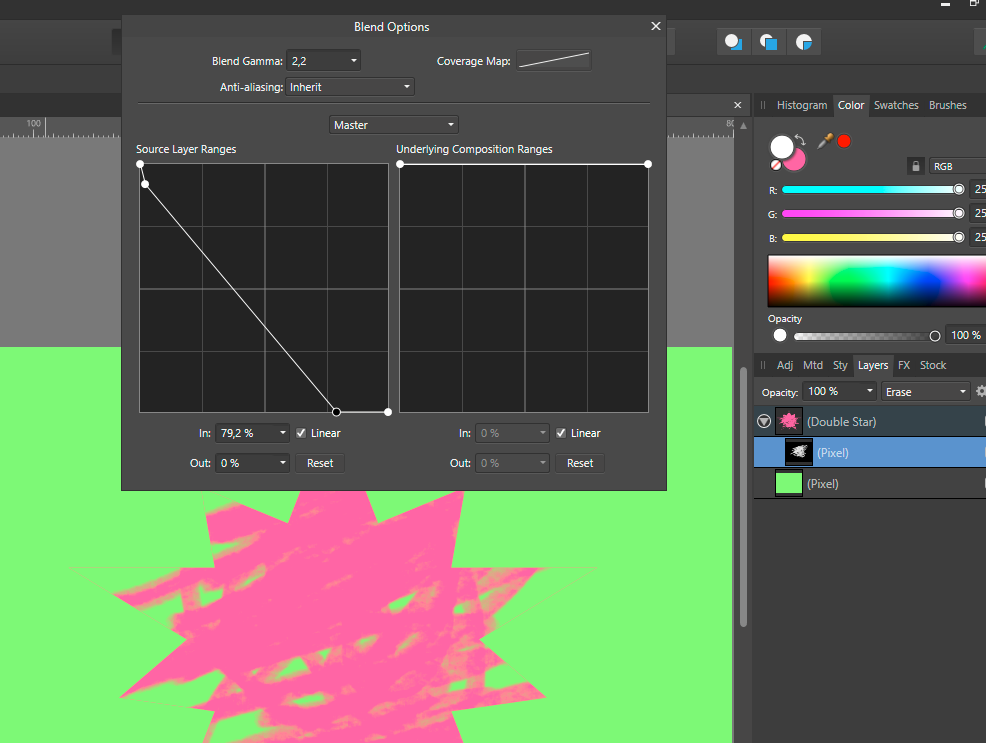The image size is (986, 743).
Task: Open Layers panel gear settings
Action: click(x=980, y=392)
